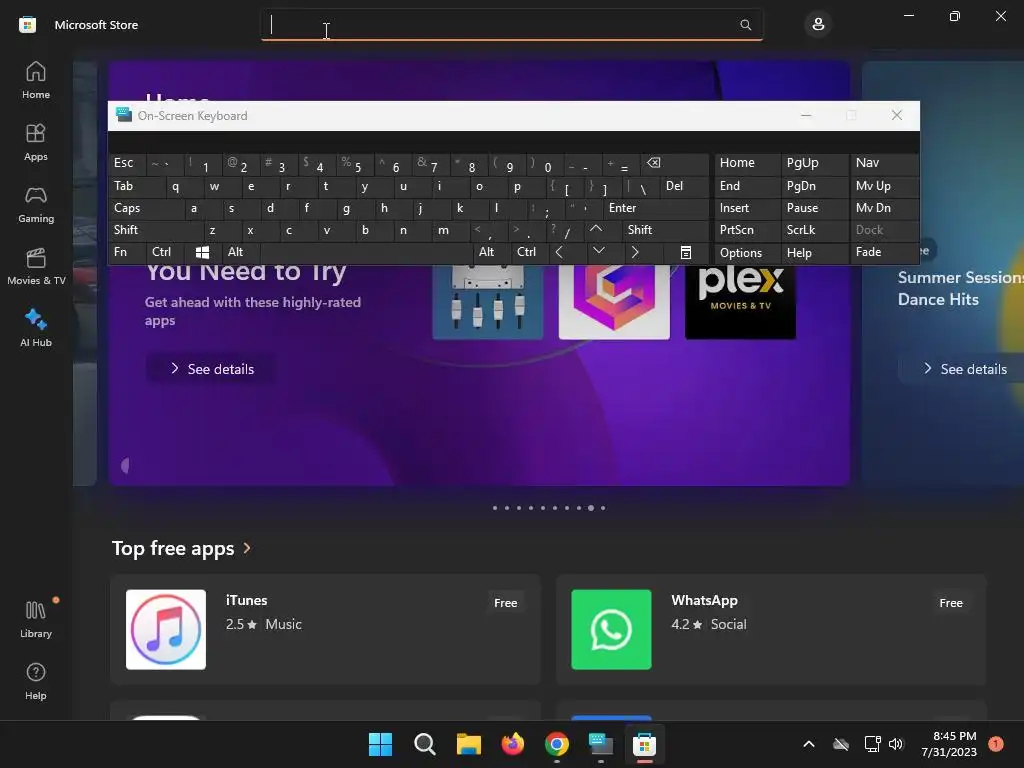Click the Del key on On-Screen Keyboard

(x=685, y=186)
